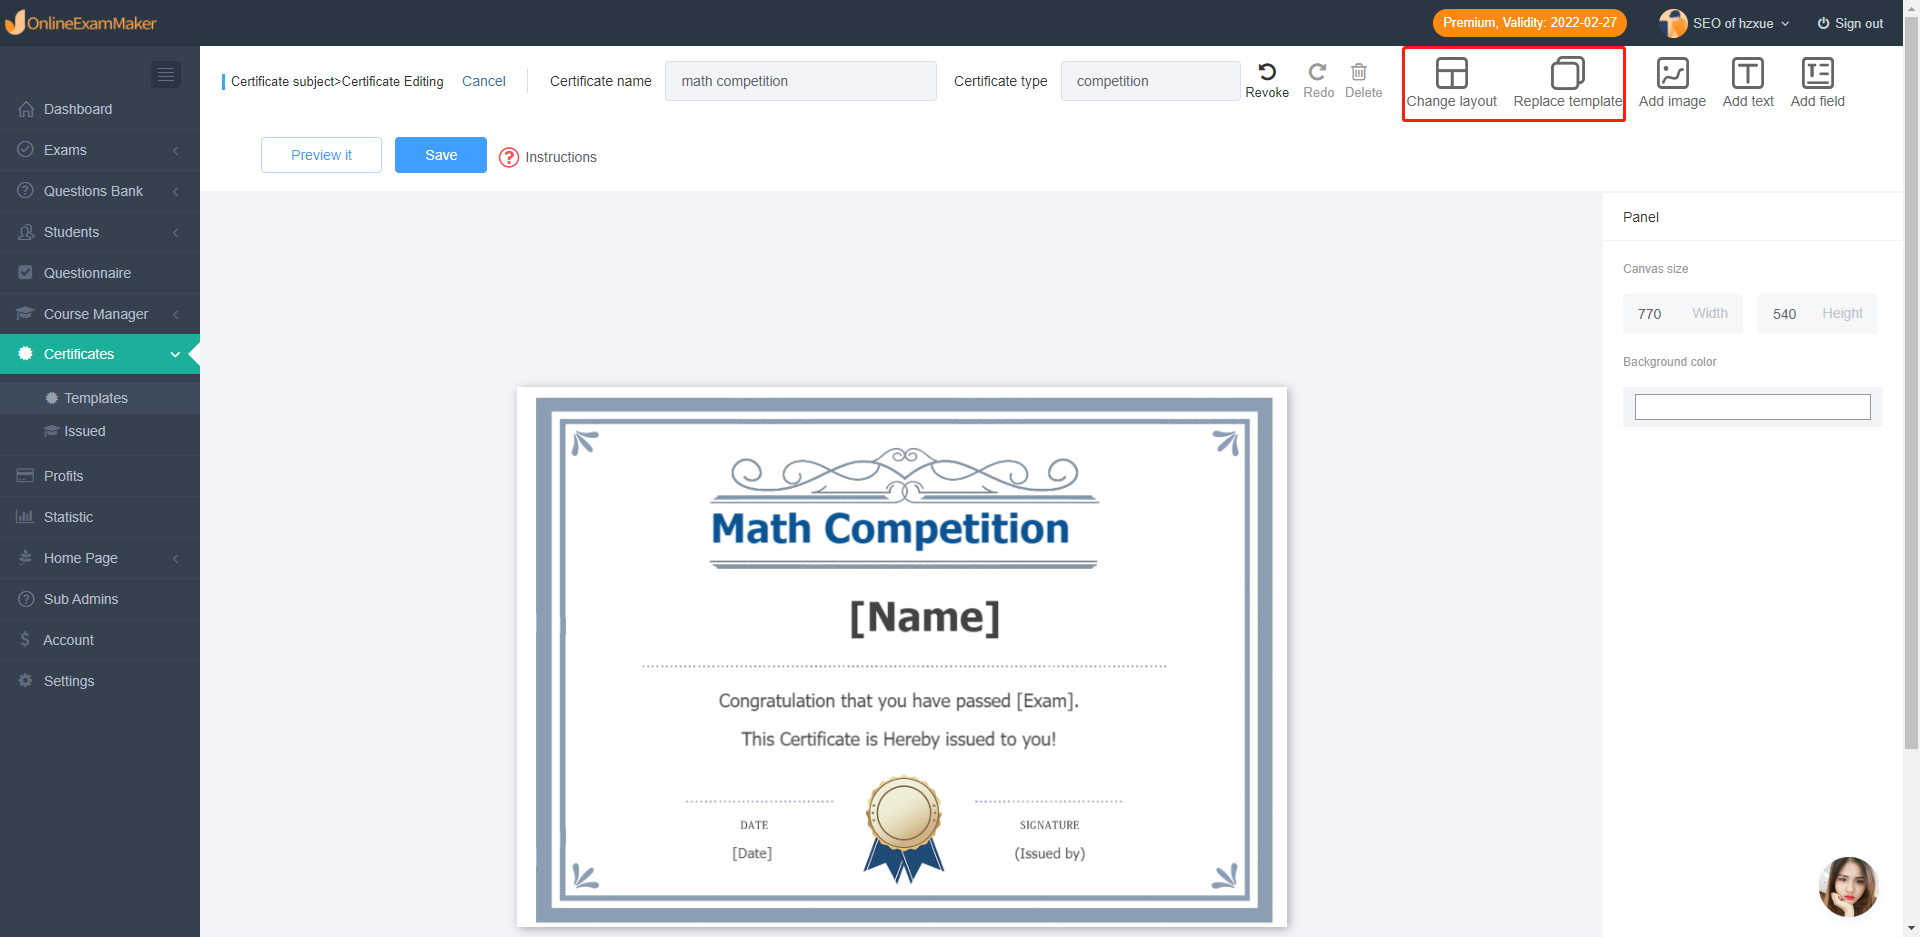1920x937 pixels.
Task: Click the Save button
Action: (441, 155)
